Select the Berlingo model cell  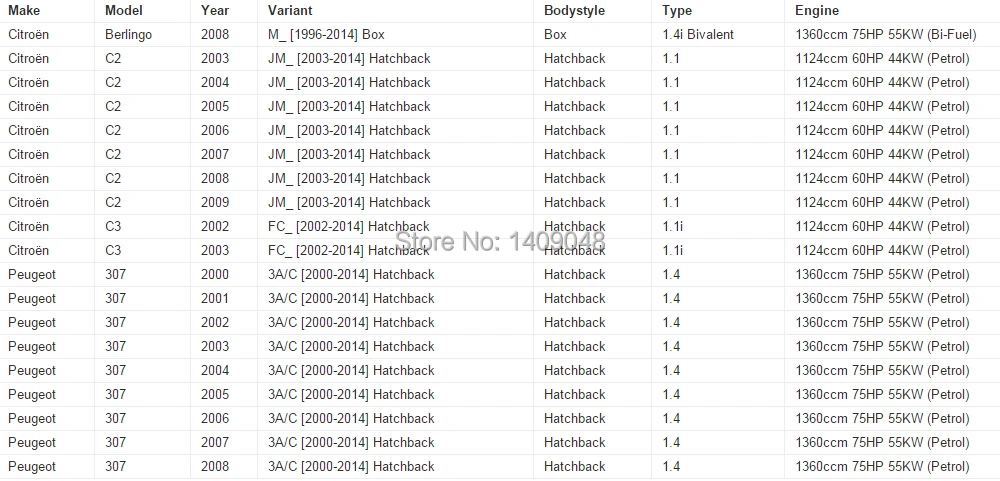129,34
